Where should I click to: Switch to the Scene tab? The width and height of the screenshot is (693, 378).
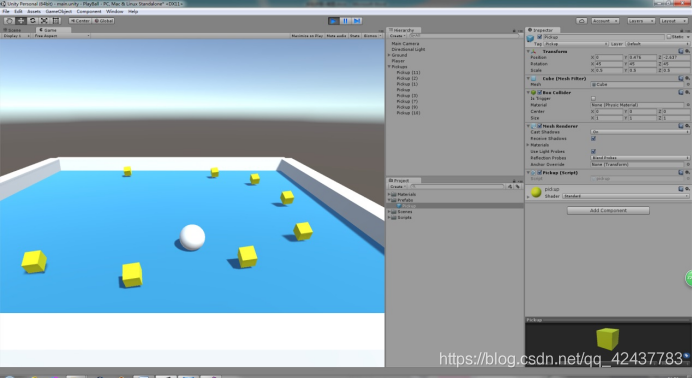click(x=12, y=30)
